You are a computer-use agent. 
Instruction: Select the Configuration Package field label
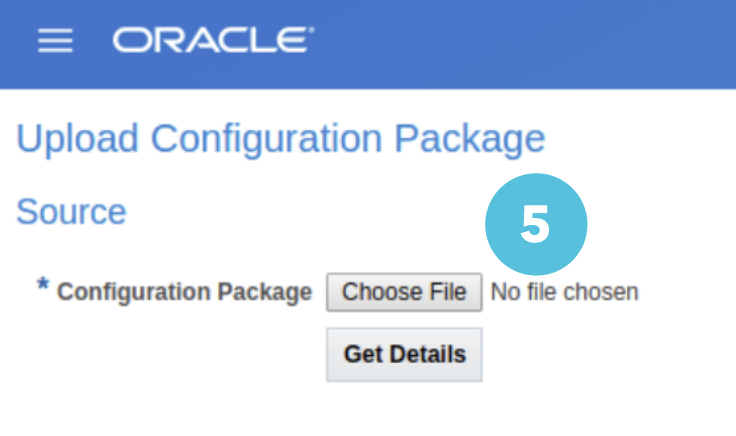[x=184, y=292]
